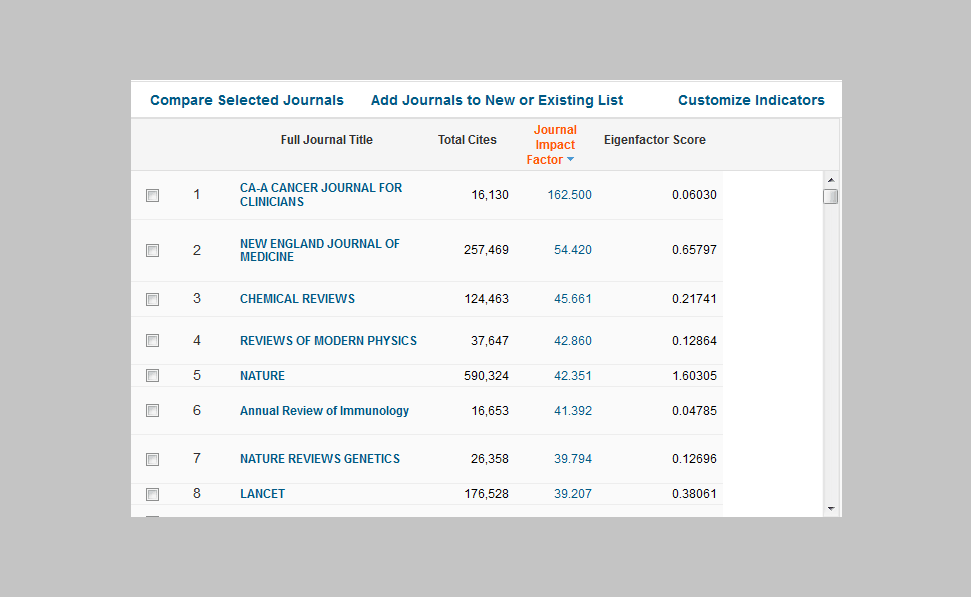The width and height of the screenshot is (971, 597).
Task: Tick Annual Review of Immunology checkbox
Action: pos(152,411)
